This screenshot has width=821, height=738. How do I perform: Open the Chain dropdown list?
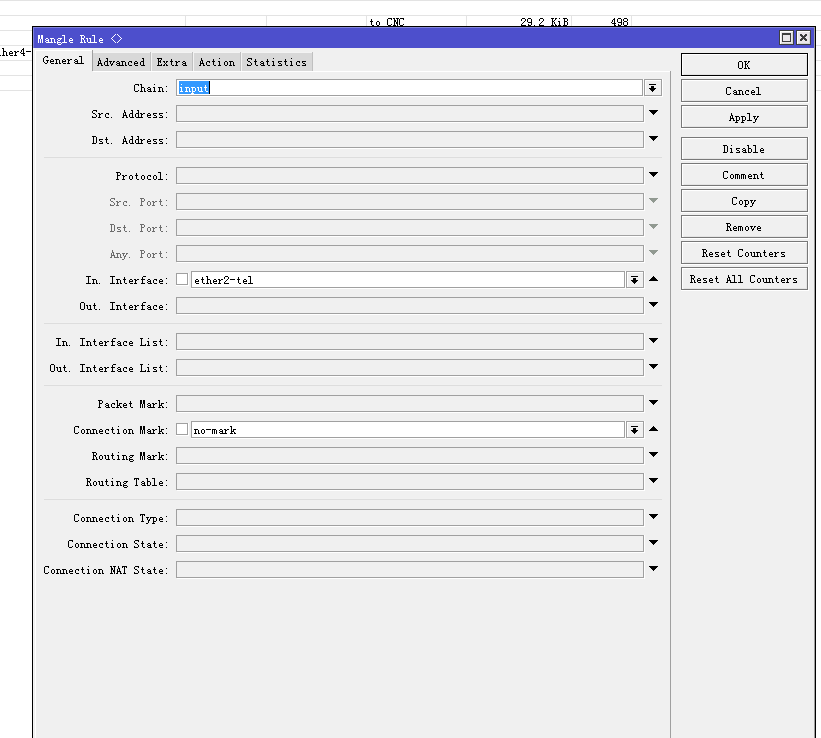pyautogui.click(x=652, y=88)
